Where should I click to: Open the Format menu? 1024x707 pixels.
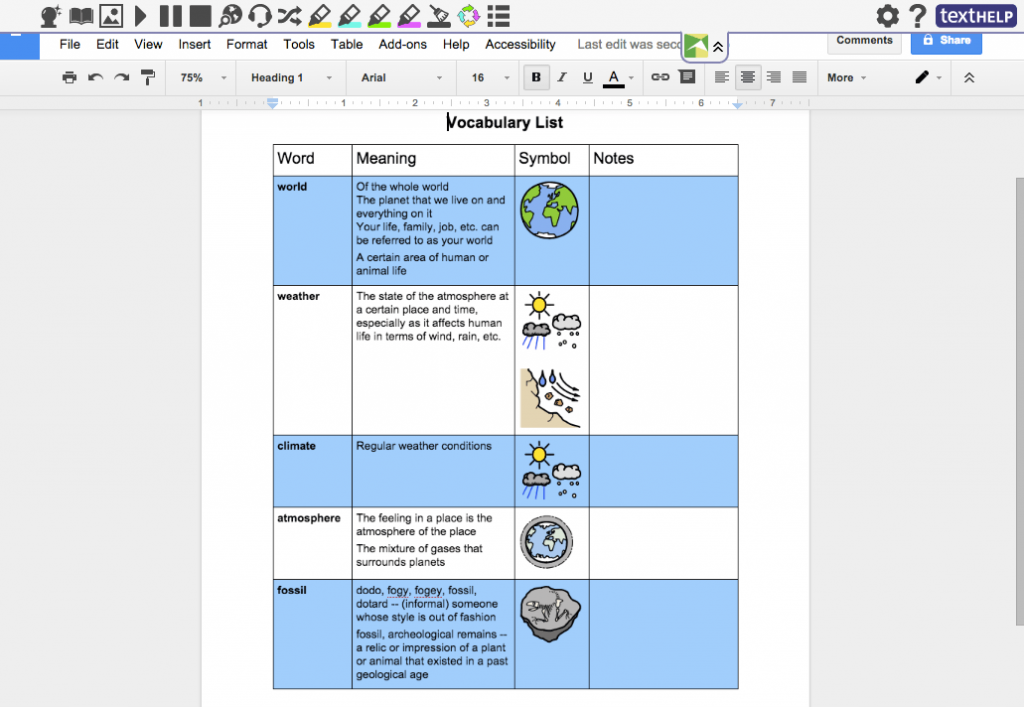tap(247, 44)
